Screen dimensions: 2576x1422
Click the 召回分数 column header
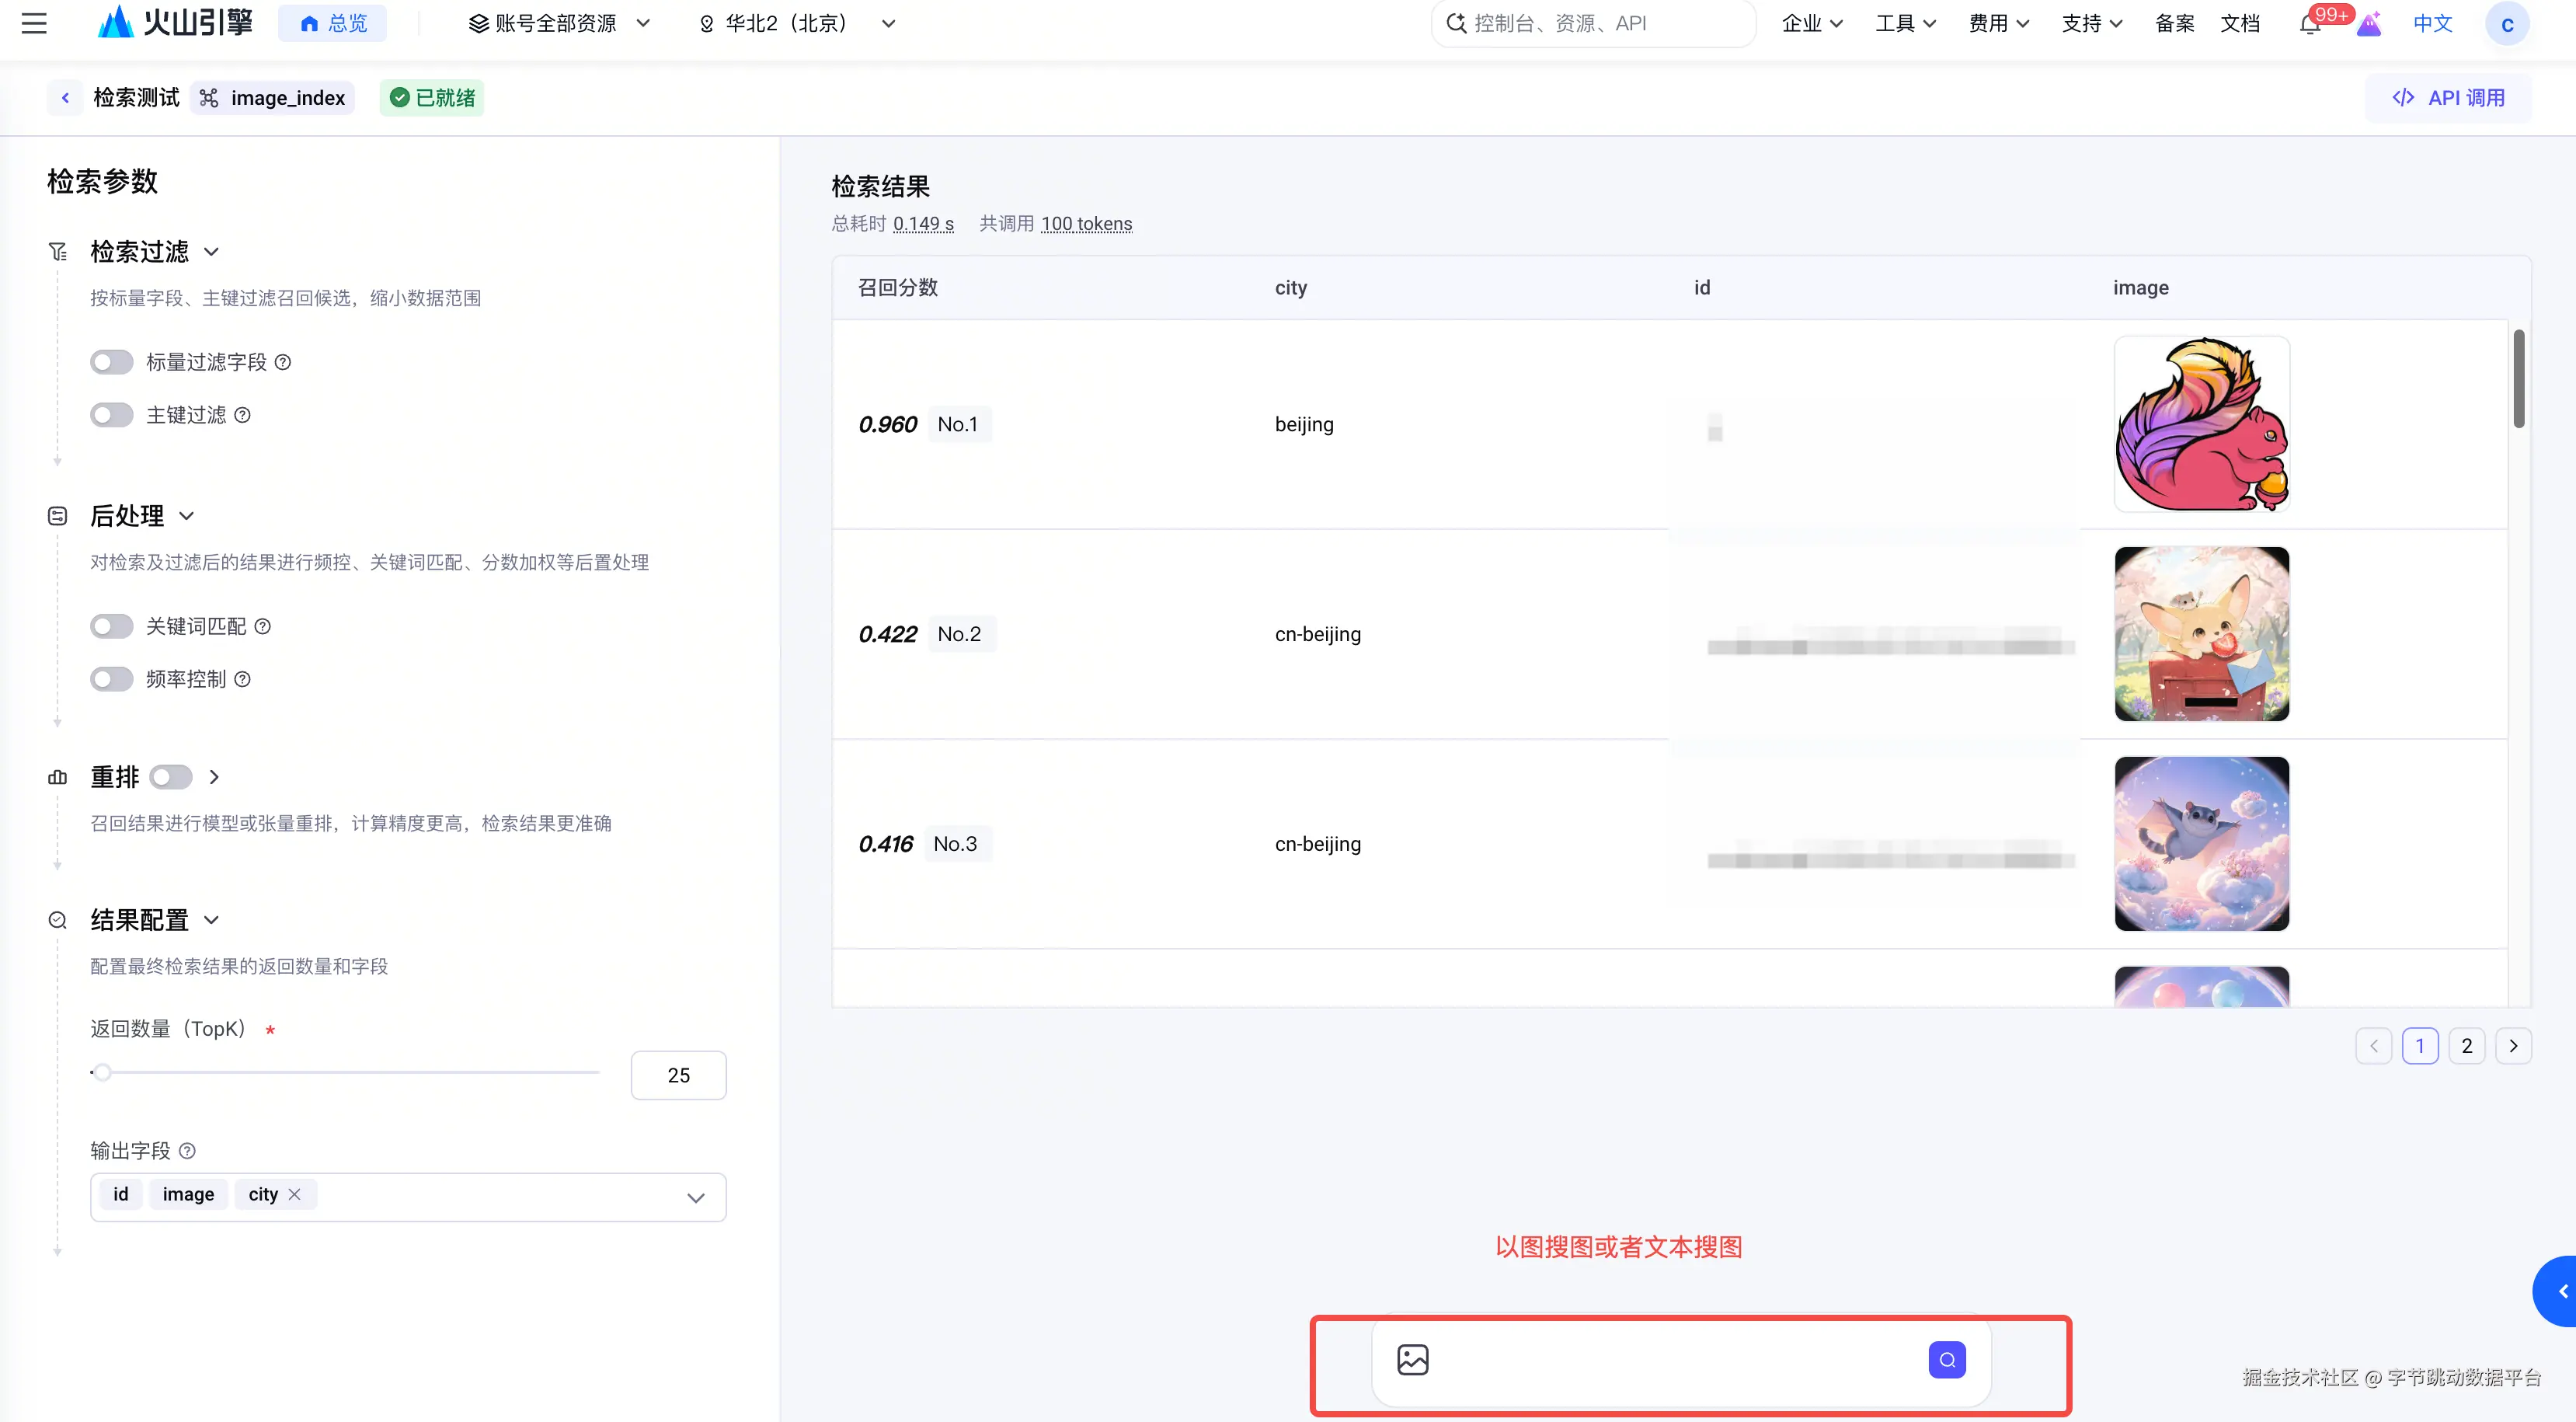tap(898, 287)
